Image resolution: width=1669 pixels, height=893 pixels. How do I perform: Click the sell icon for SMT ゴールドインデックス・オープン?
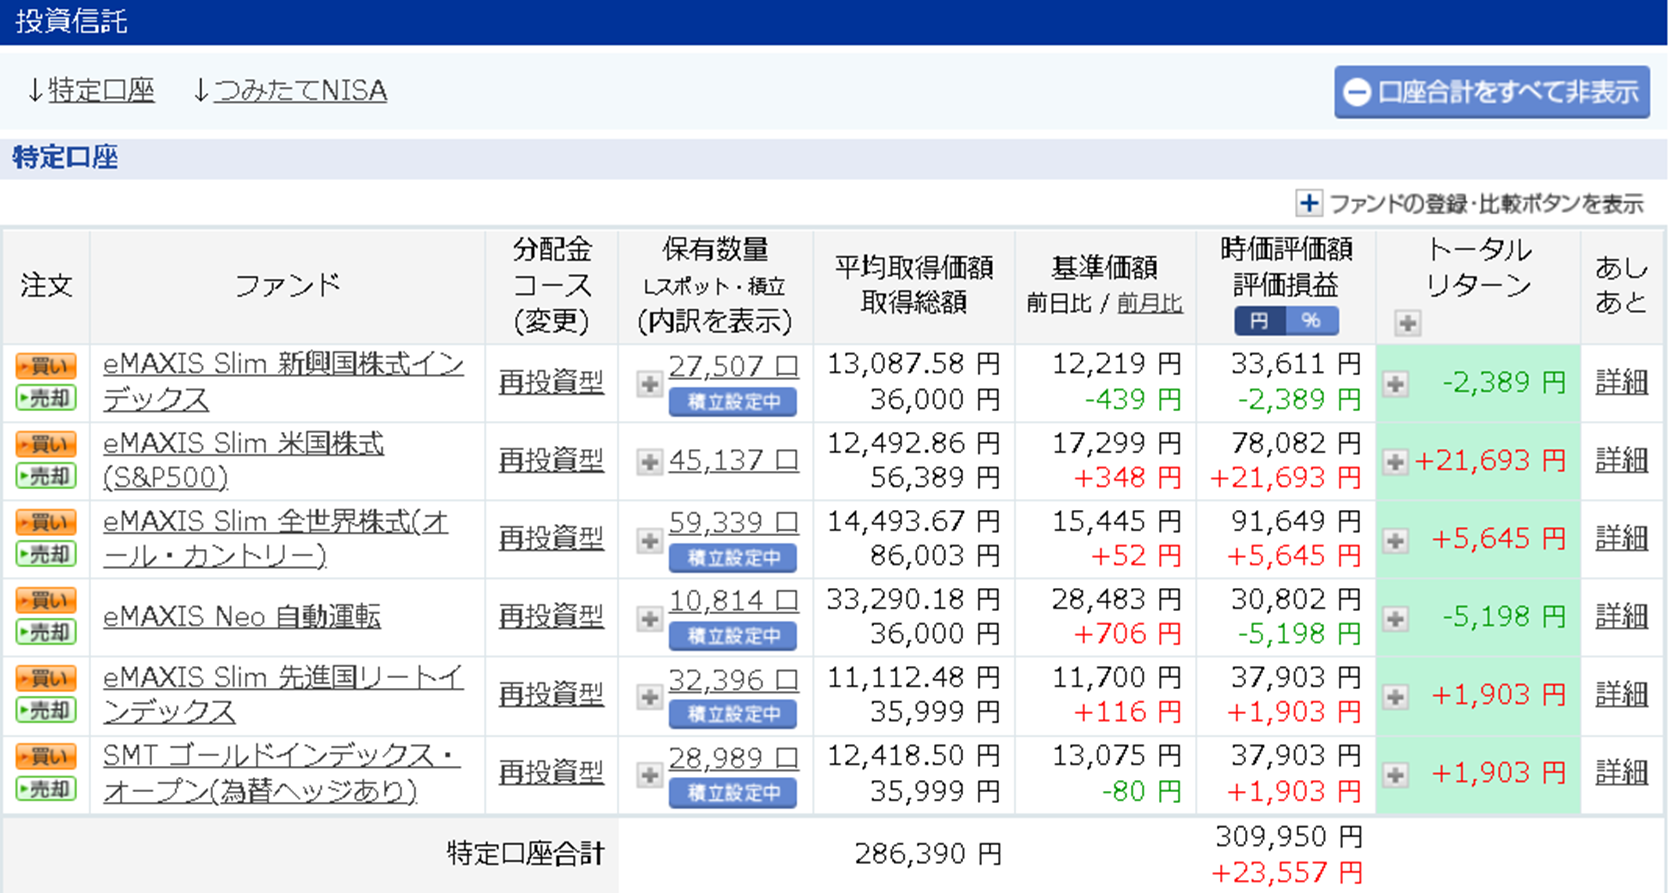click(46, 789)
